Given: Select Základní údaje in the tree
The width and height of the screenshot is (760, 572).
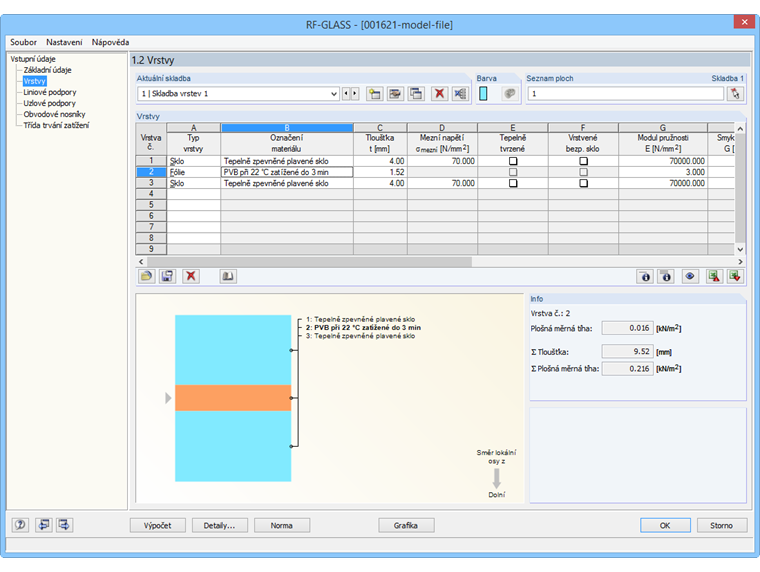Looking at the screenshot, I should pos(48,70).
